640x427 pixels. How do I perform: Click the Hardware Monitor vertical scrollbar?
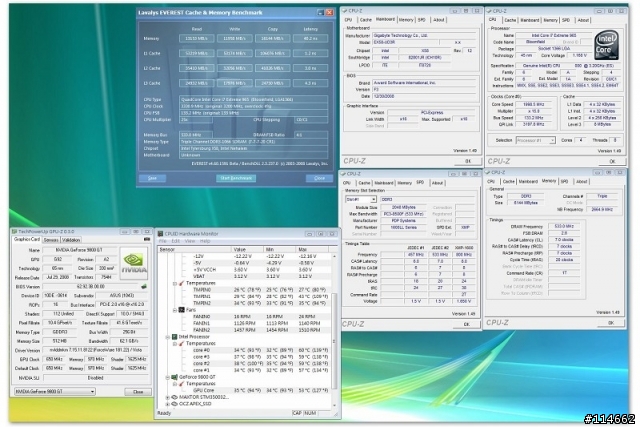point(335,330)
